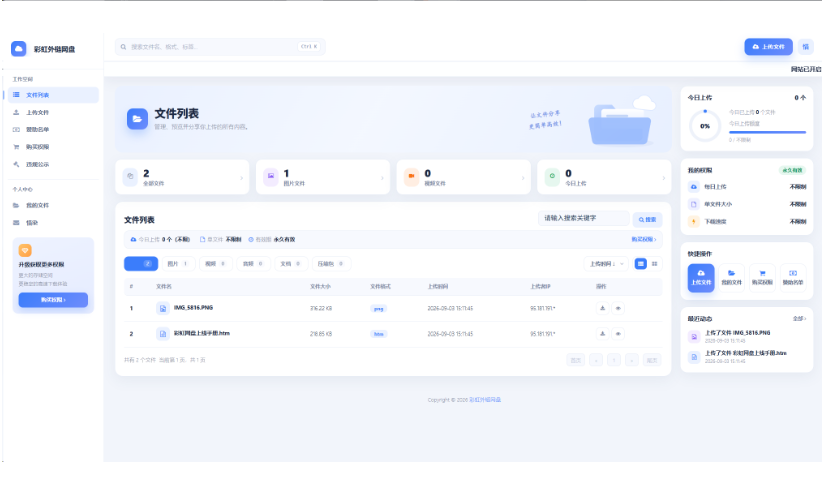
Task: Open 购买权限 in the sidebar
Action: [53, 147]
